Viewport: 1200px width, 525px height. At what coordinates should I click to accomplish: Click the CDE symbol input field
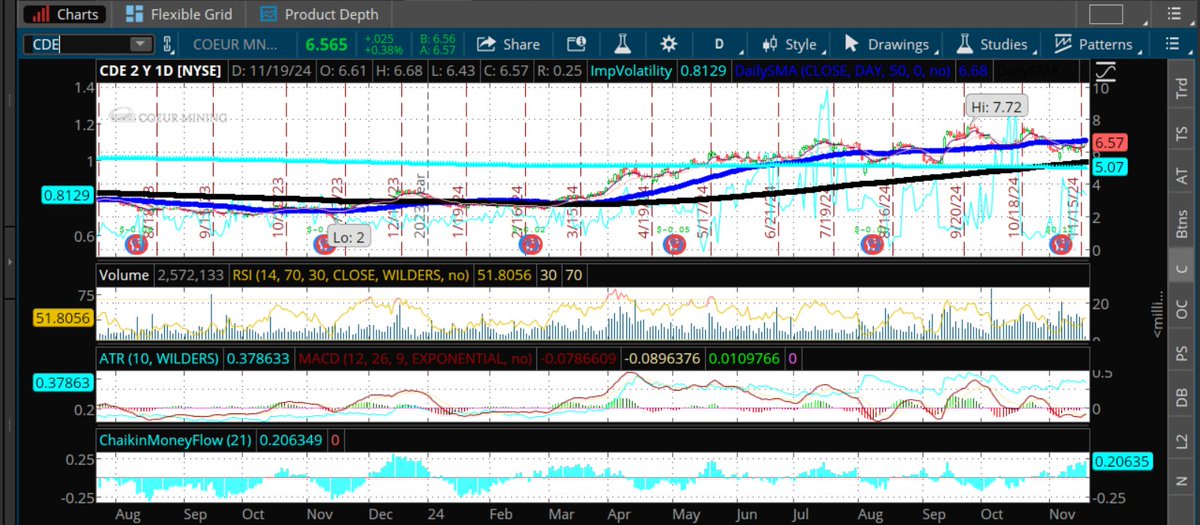(76, 44)
